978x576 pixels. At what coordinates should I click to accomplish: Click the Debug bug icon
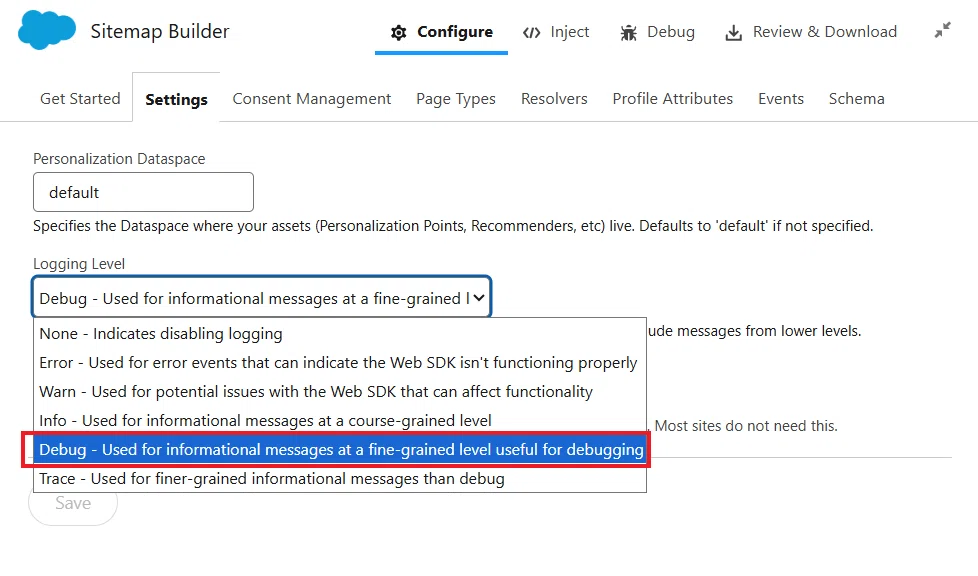click(628, 32)
